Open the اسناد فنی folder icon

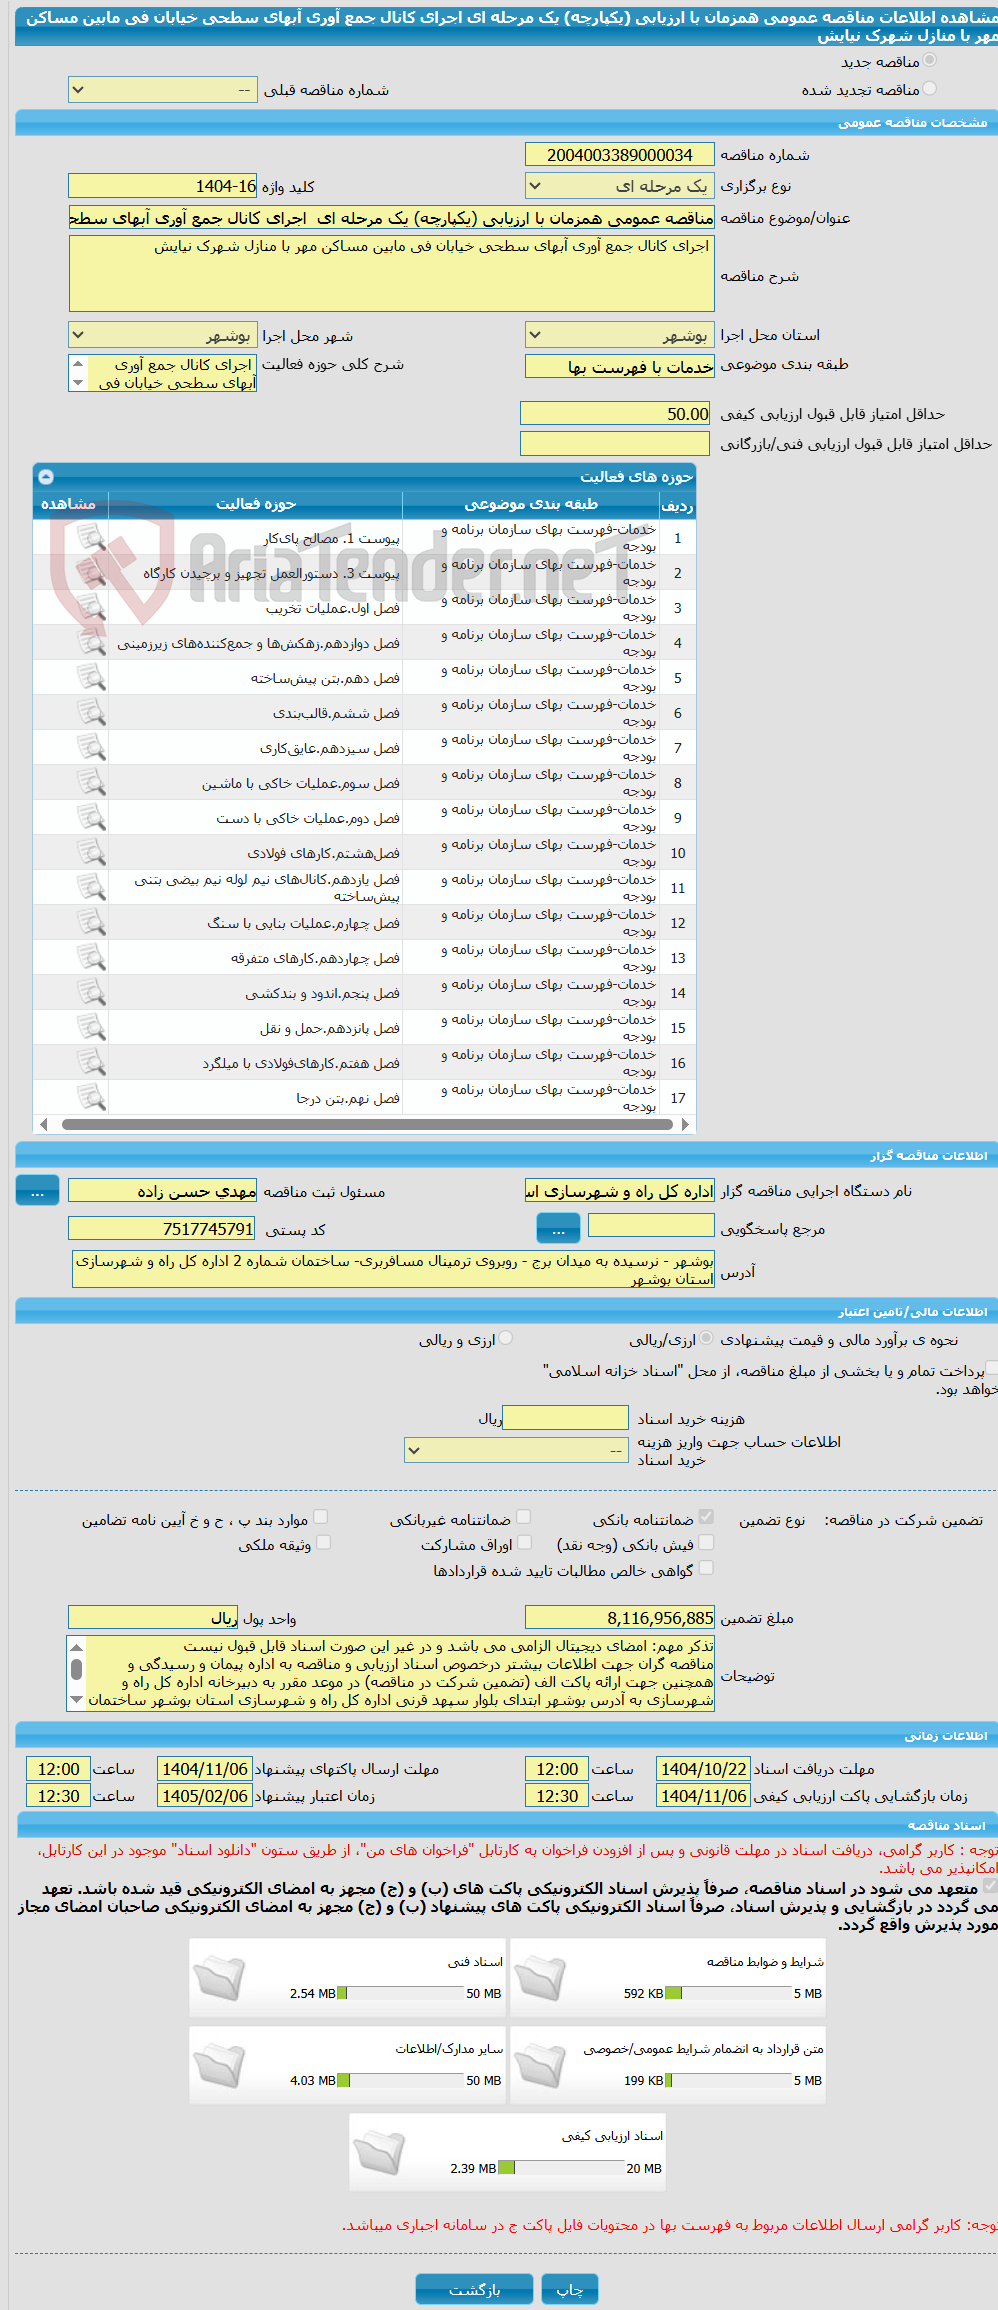pyautogui.click(x=219, y=1978)
